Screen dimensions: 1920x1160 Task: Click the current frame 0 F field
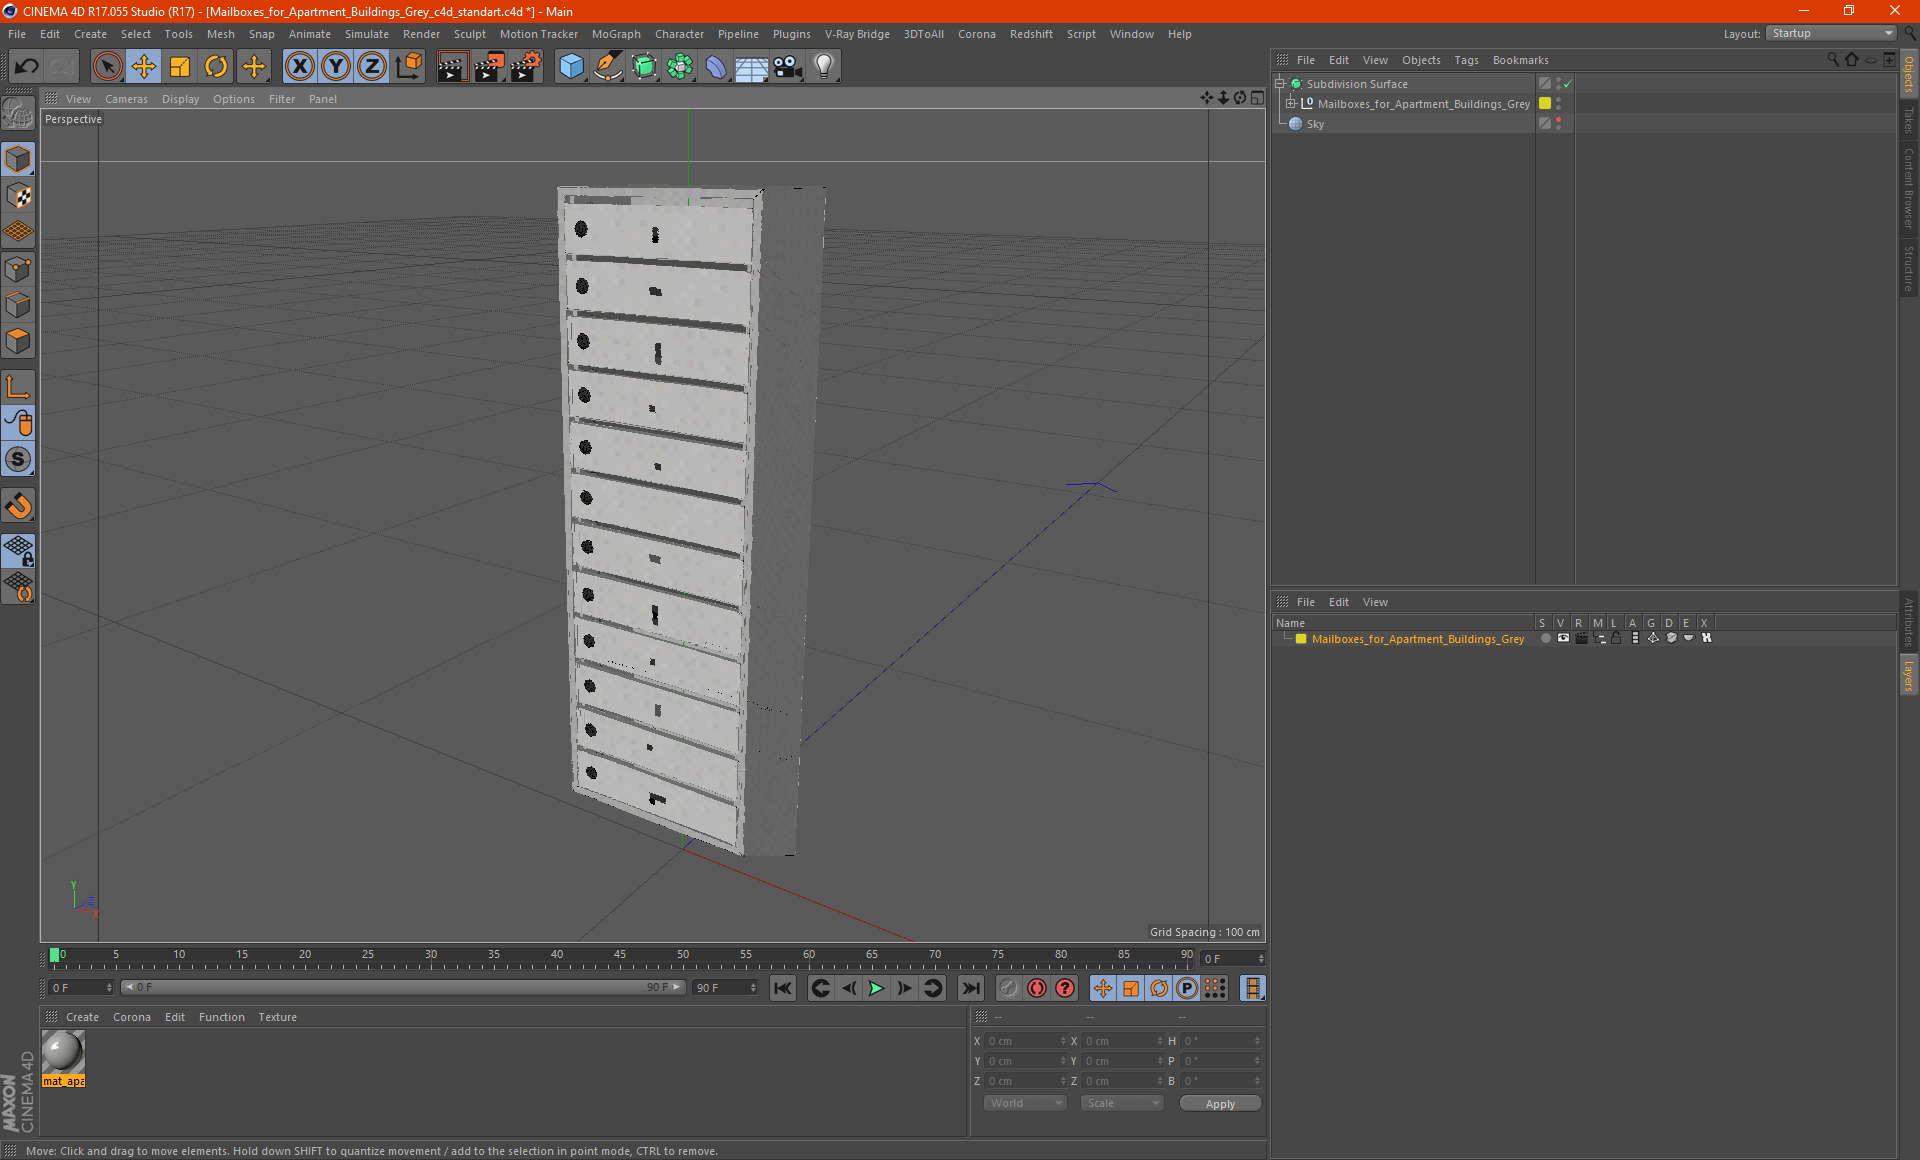[81, 987]
